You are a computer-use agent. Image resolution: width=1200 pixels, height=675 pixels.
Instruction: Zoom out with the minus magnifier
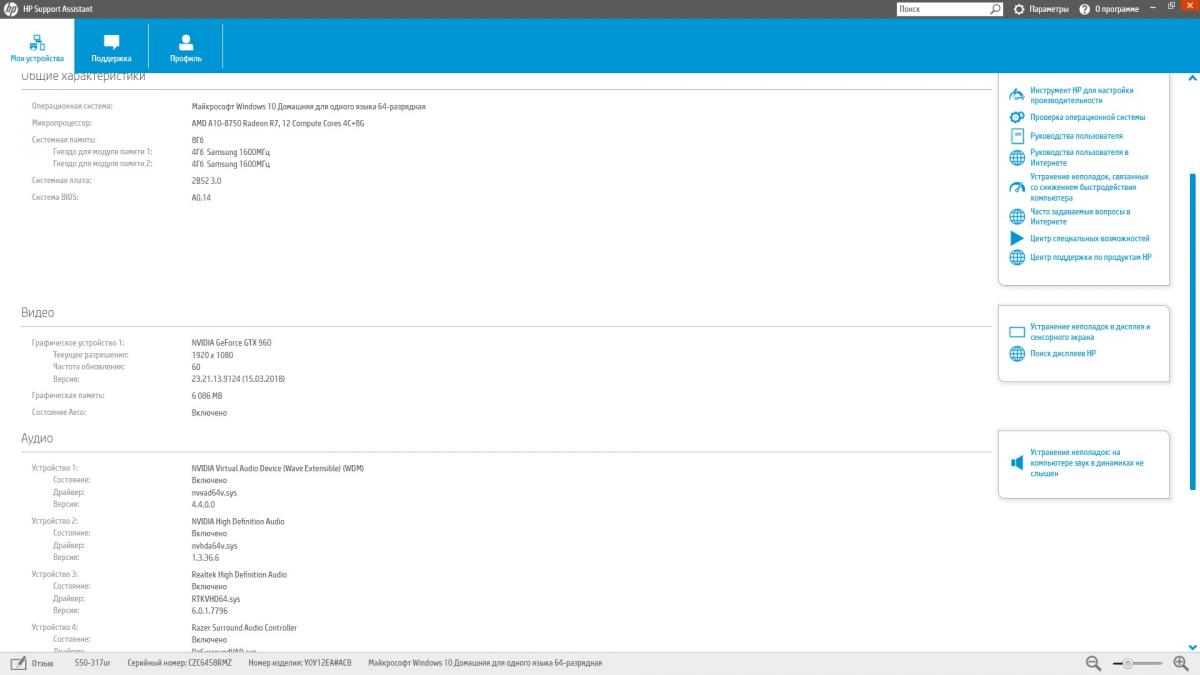pyautogui.click(x=1093, y=662)
